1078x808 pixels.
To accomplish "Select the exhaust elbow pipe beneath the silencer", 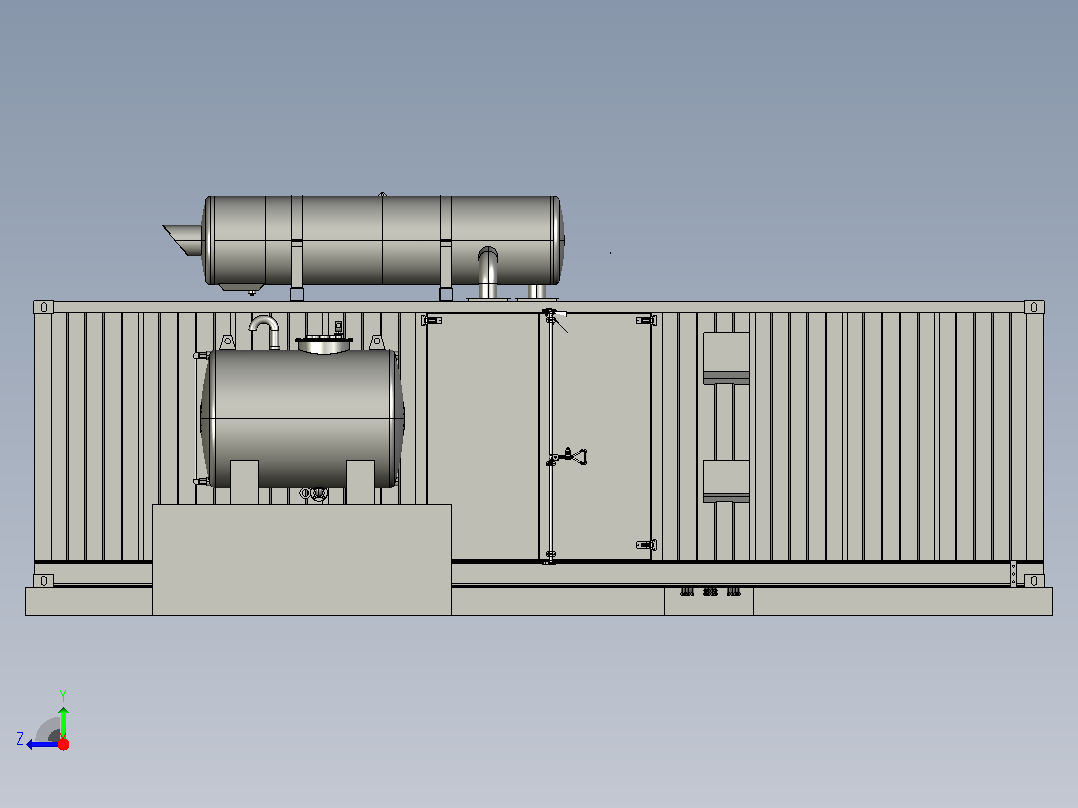I will 487,272.
